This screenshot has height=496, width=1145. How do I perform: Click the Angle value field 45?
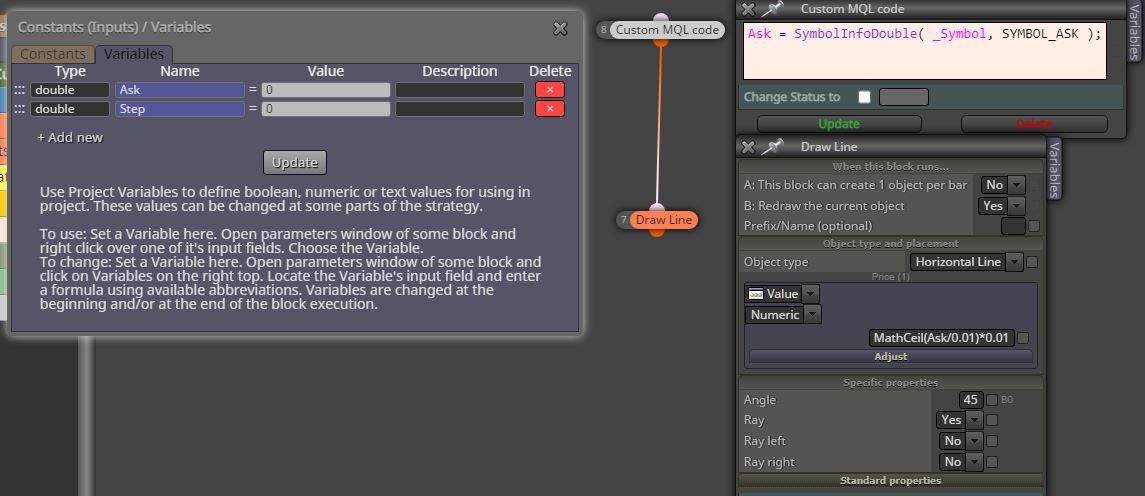[x=970, y=400]
